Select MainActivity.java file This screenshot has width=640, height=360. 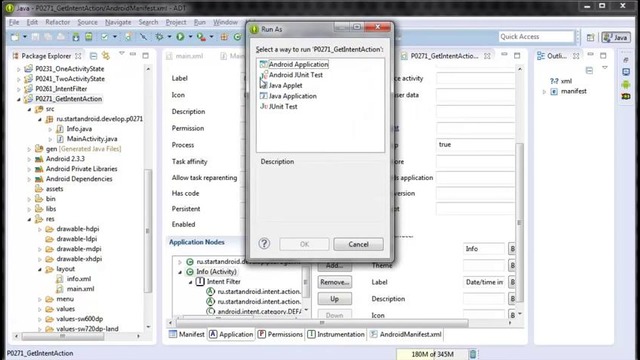(x=92, y=139)
